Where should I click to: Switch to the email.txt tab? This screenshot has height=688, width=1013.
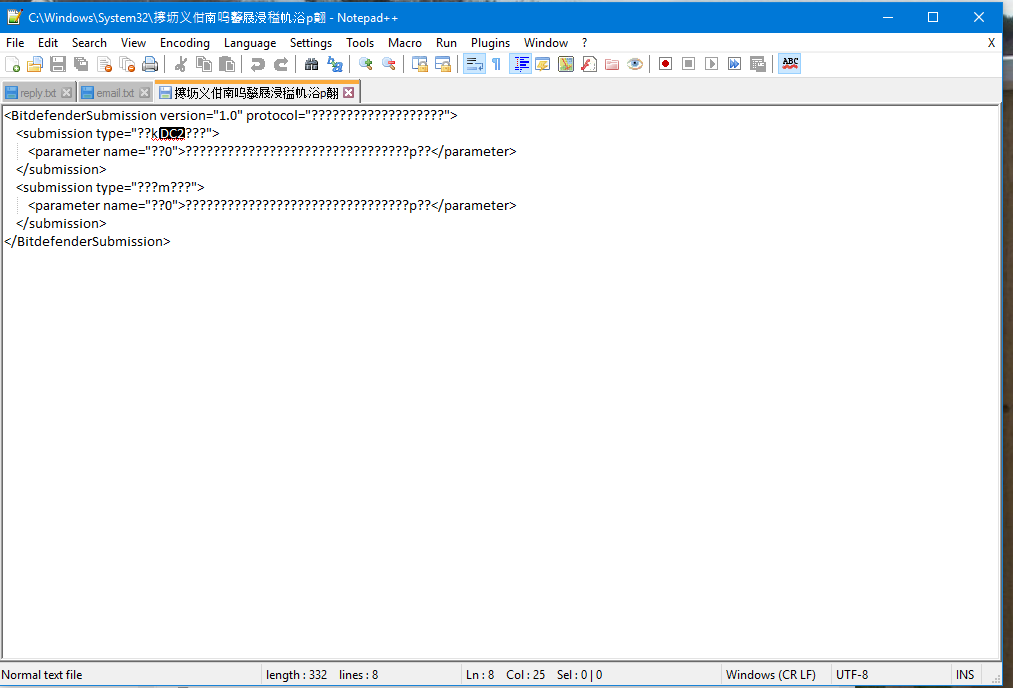coord(115,93)
